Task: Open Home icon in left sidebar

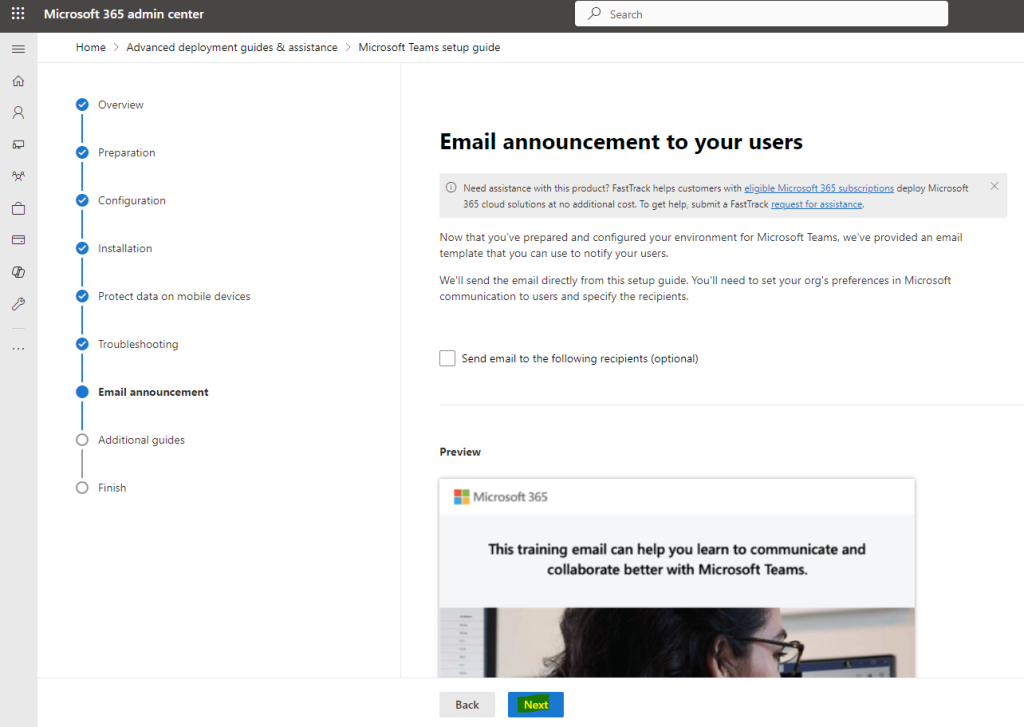Action: tap(18, 81)
